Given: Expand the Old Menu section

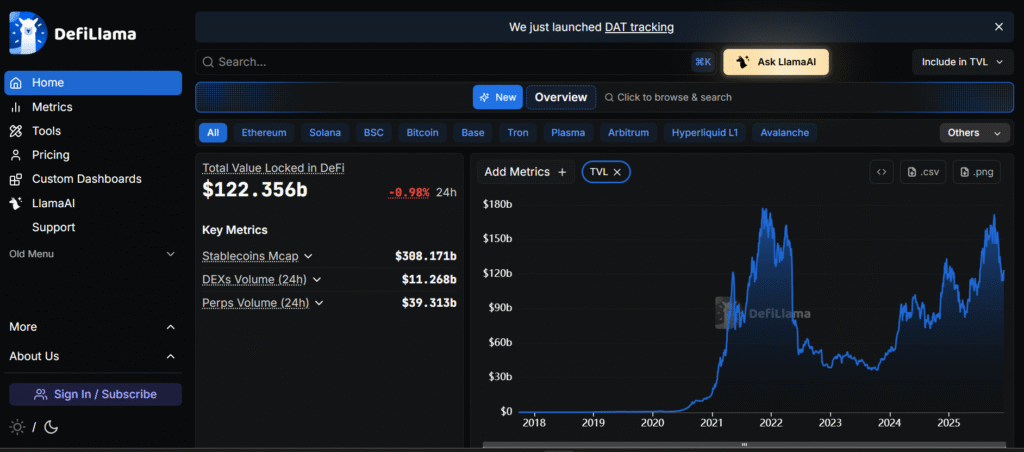Looking at the screenshot, I should point(93,253).
